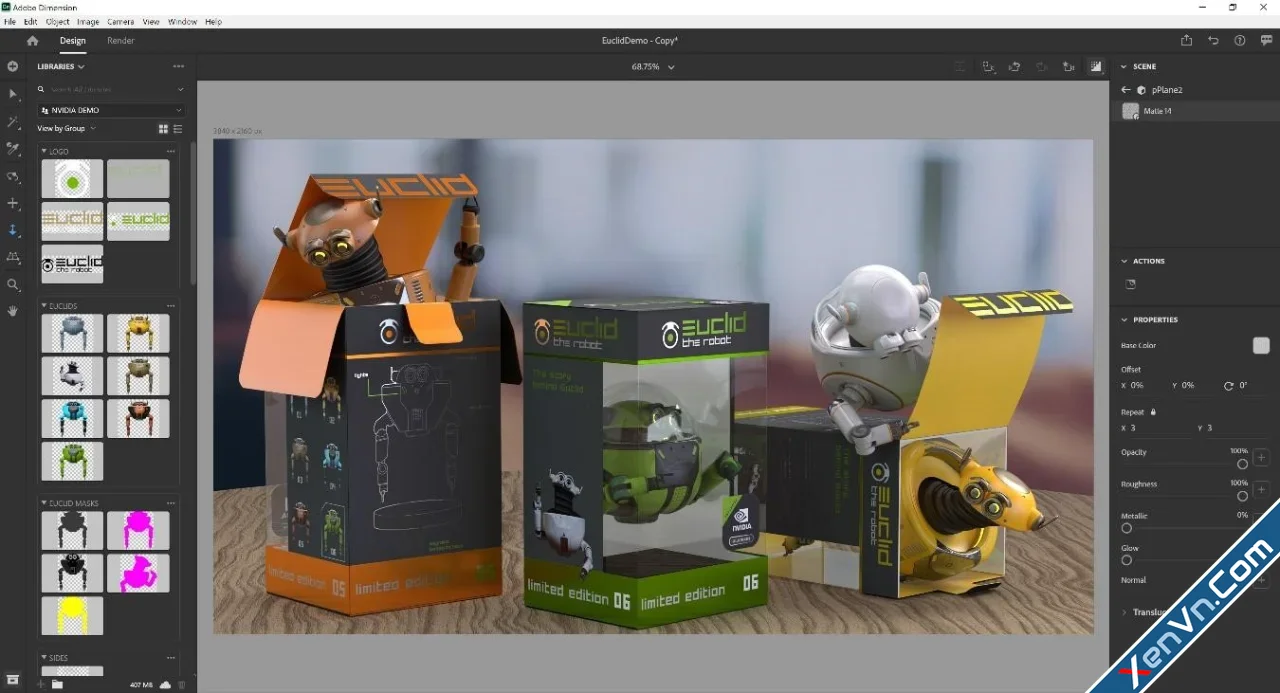The width and height of the screenshot is (1280, 693).
Task: Open the Libraries panel more options dots
Action: pyautogui.click(x=178, y=66)
